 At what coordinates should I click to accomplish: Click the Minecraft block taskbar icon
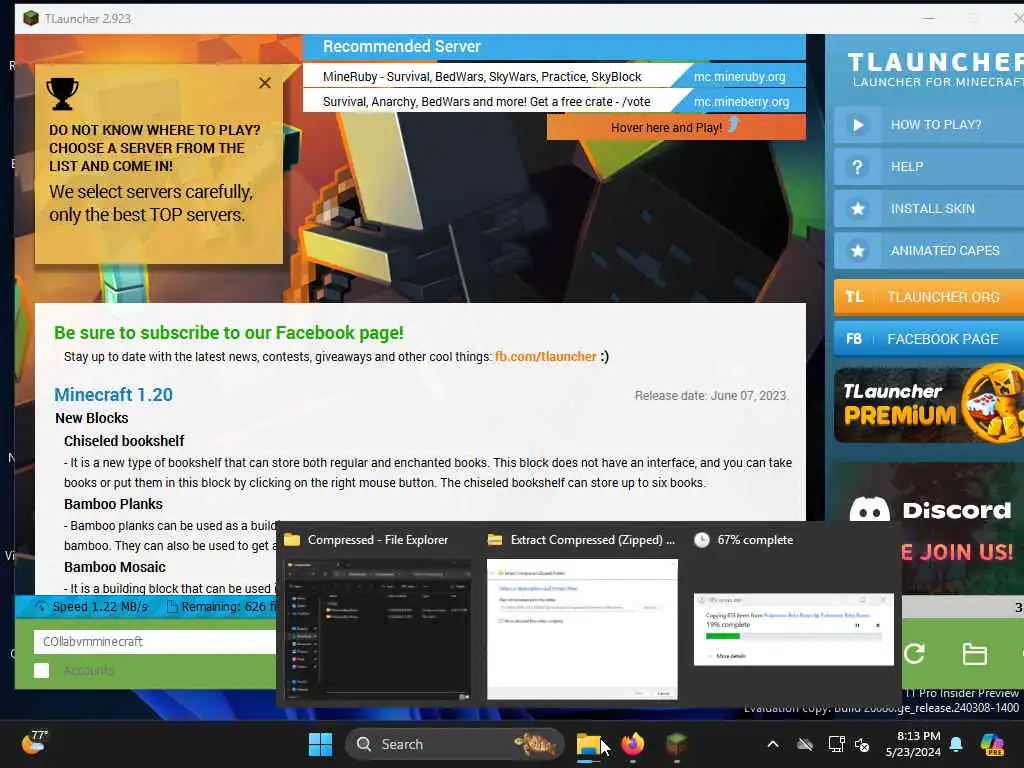coord(677,744)
